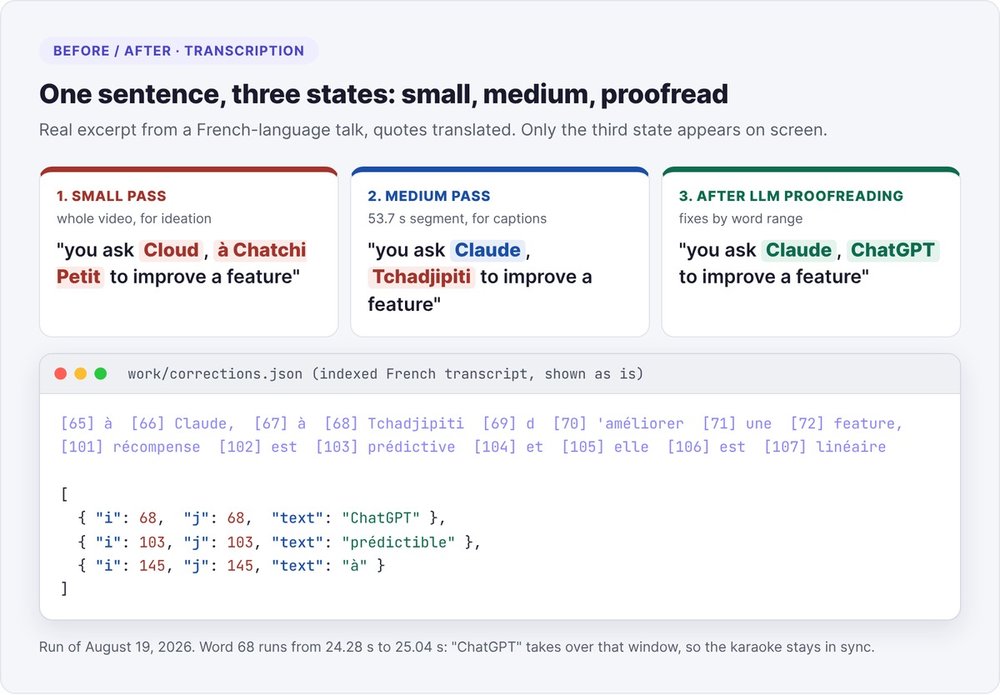Click token '[103] prédictive' in transcript
This screenshot has height=695, width=1000.
pos(385,447)
